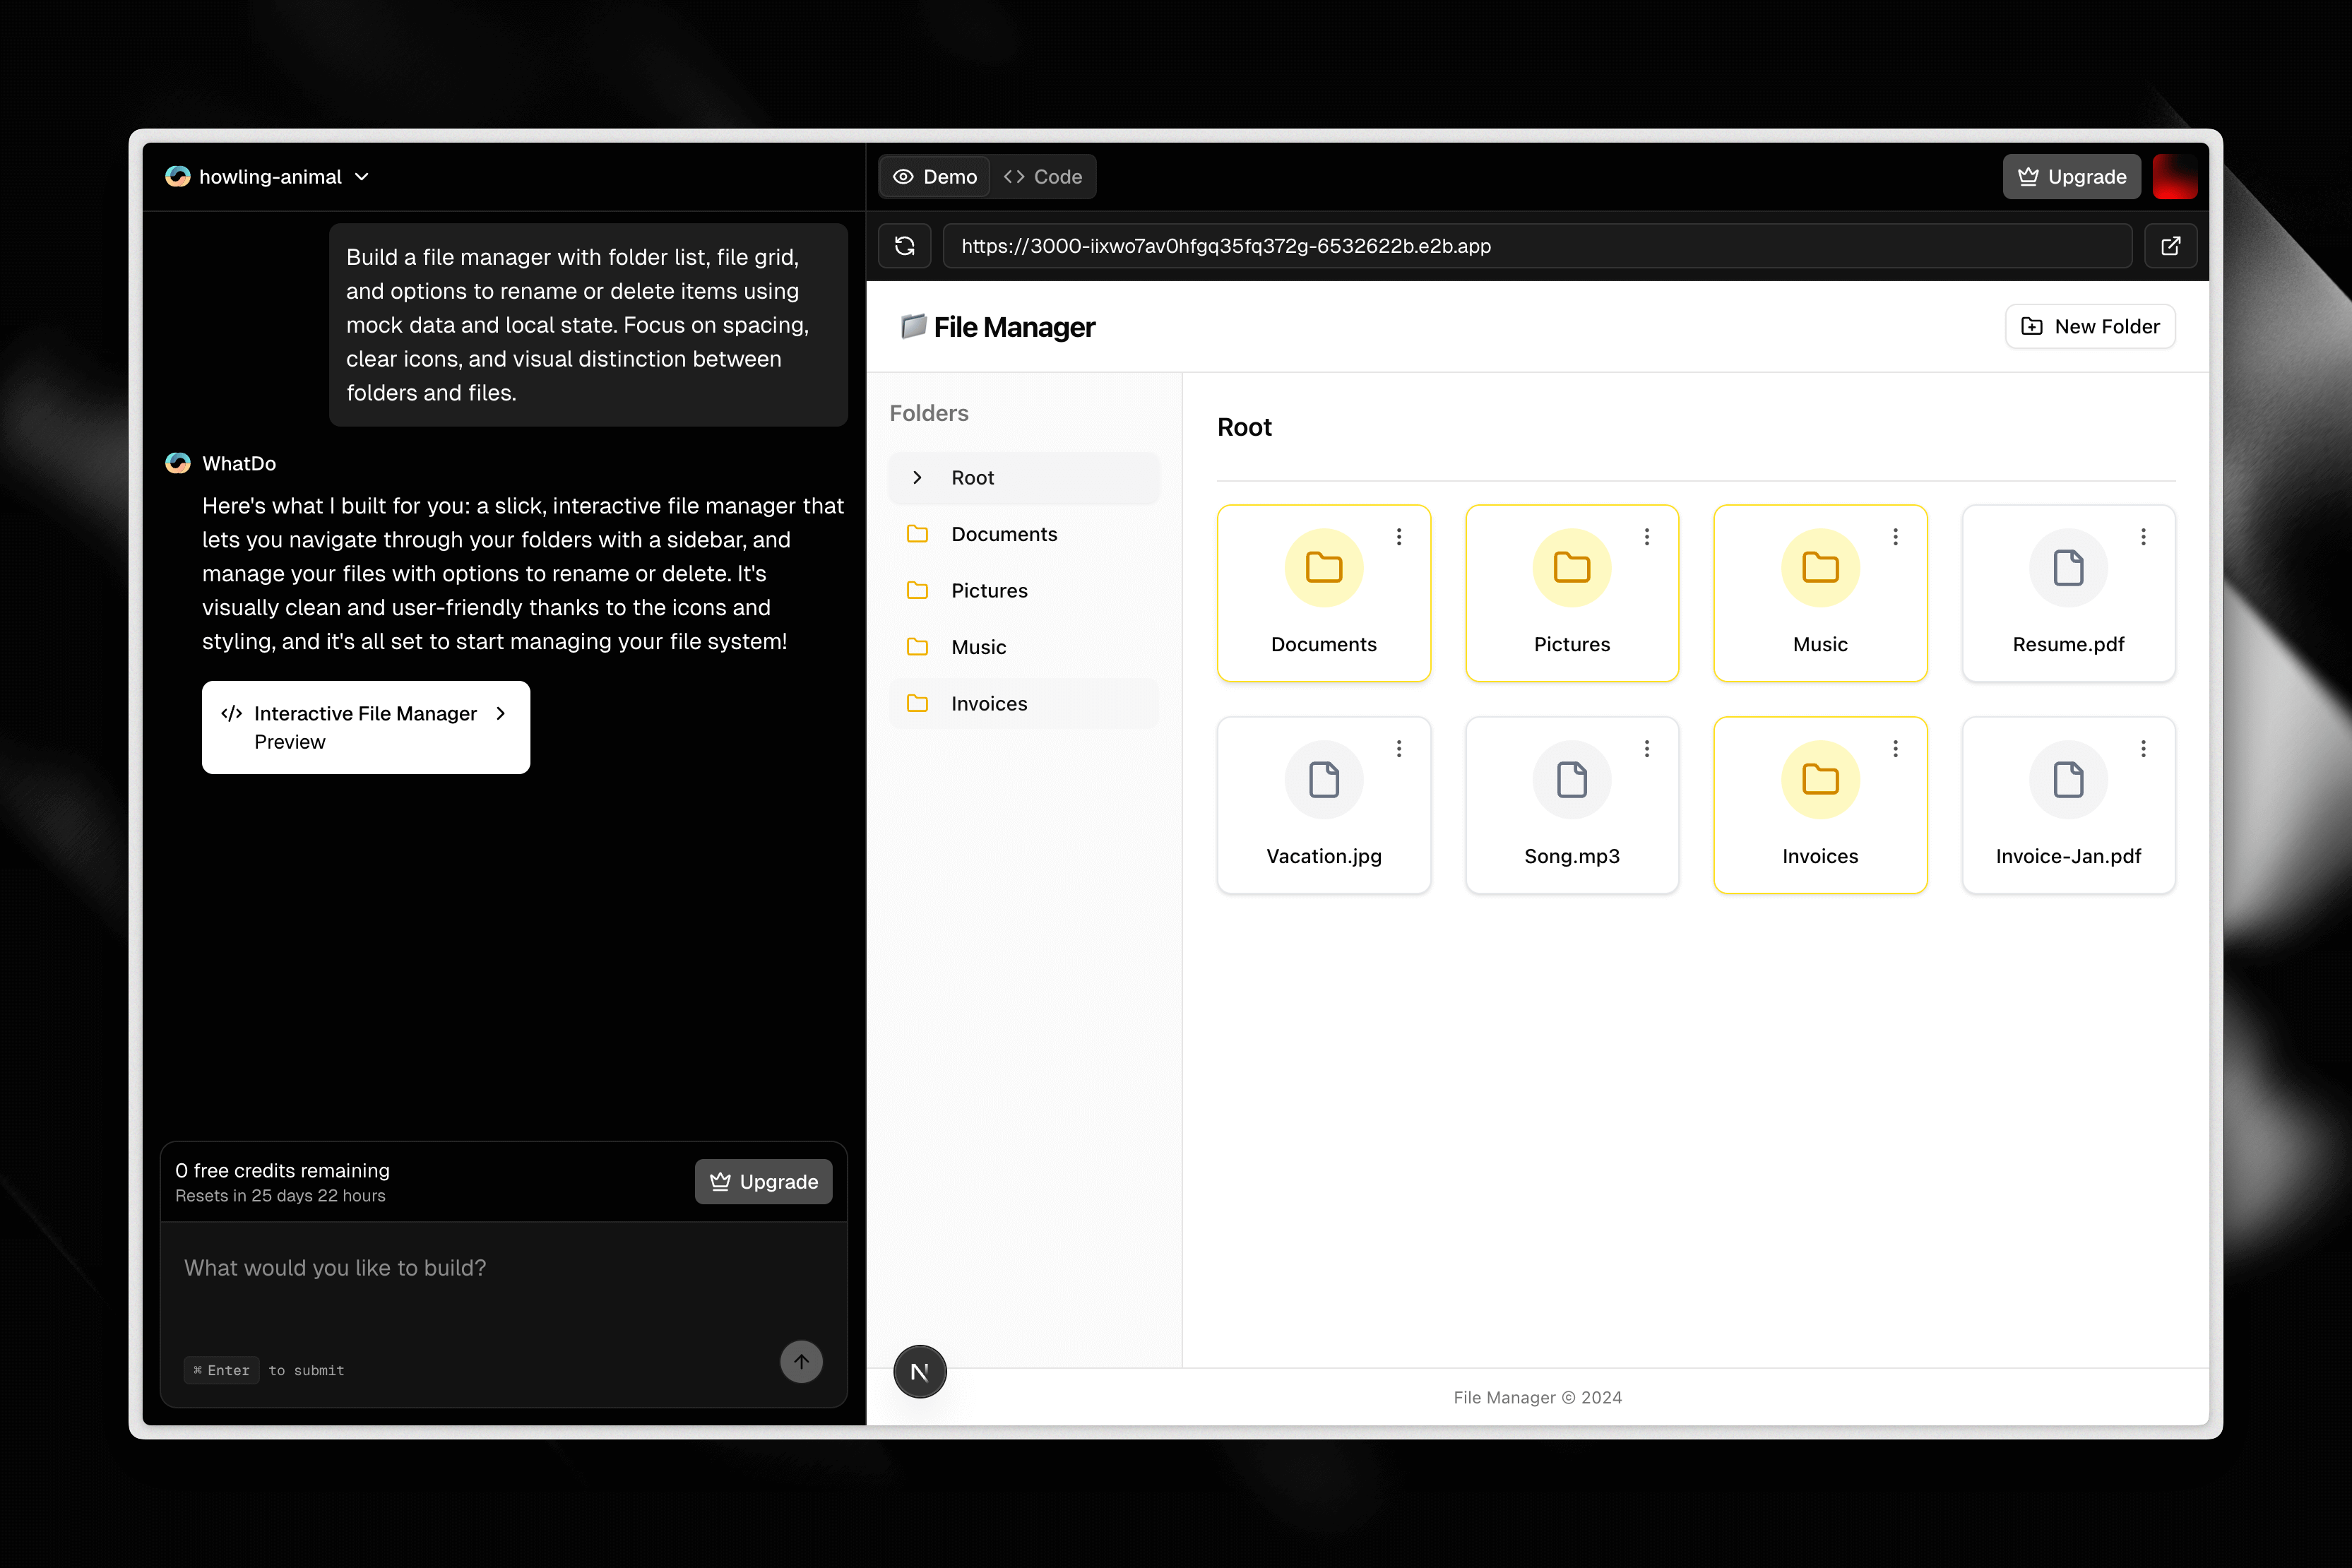This screenshot has height=1568, width=2352.
Task: Click the WhatDo avatar logo in chat
Action: [178, 463]
